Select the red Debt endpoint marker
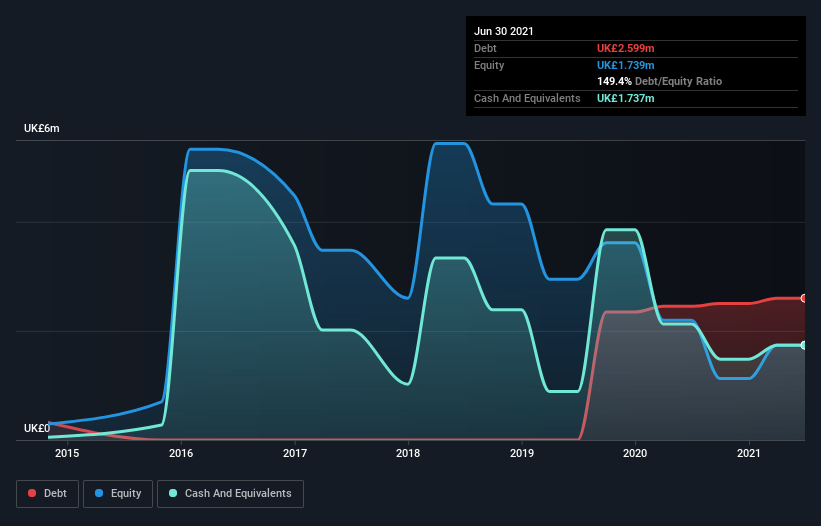The height and width of the screenshot is (526, 821). tap(804, 298)
